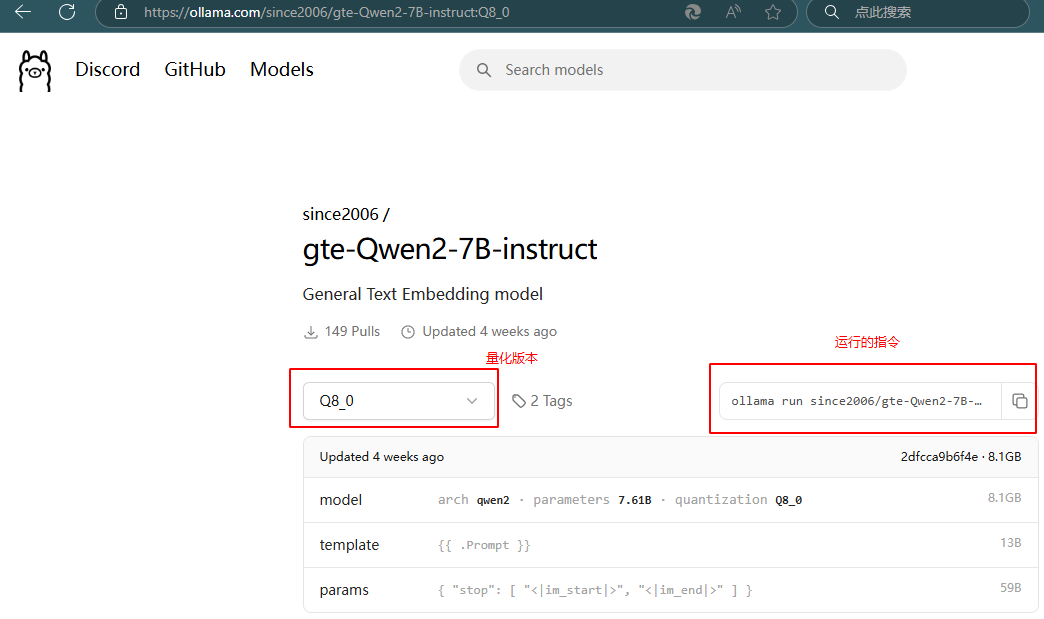Click the 149 Pulls count

click(x=352, y=331)
